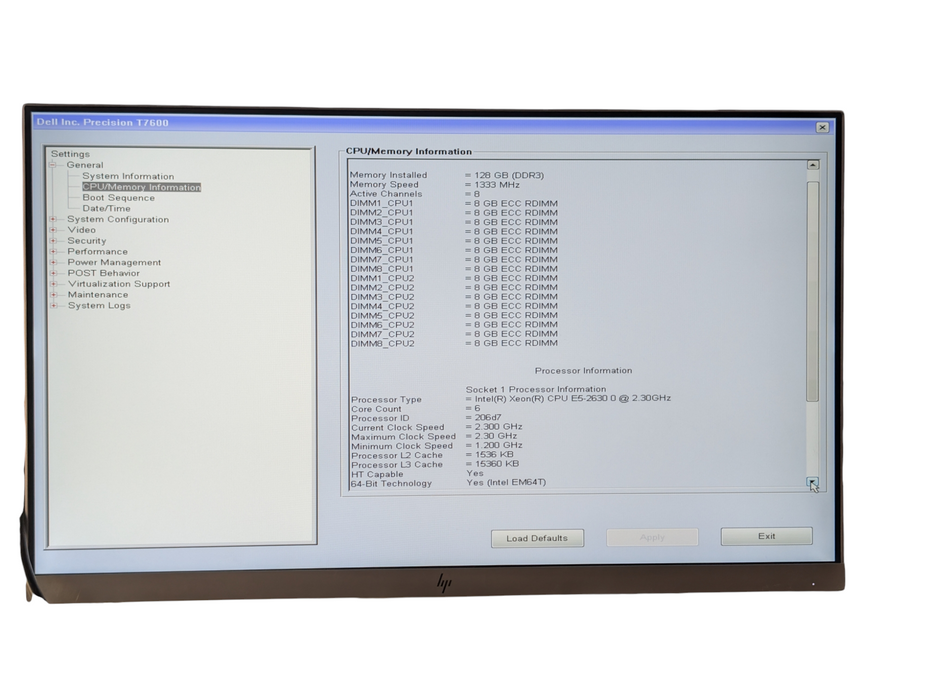
Task: Open Date/Time settings
Action: click(106, 208)
